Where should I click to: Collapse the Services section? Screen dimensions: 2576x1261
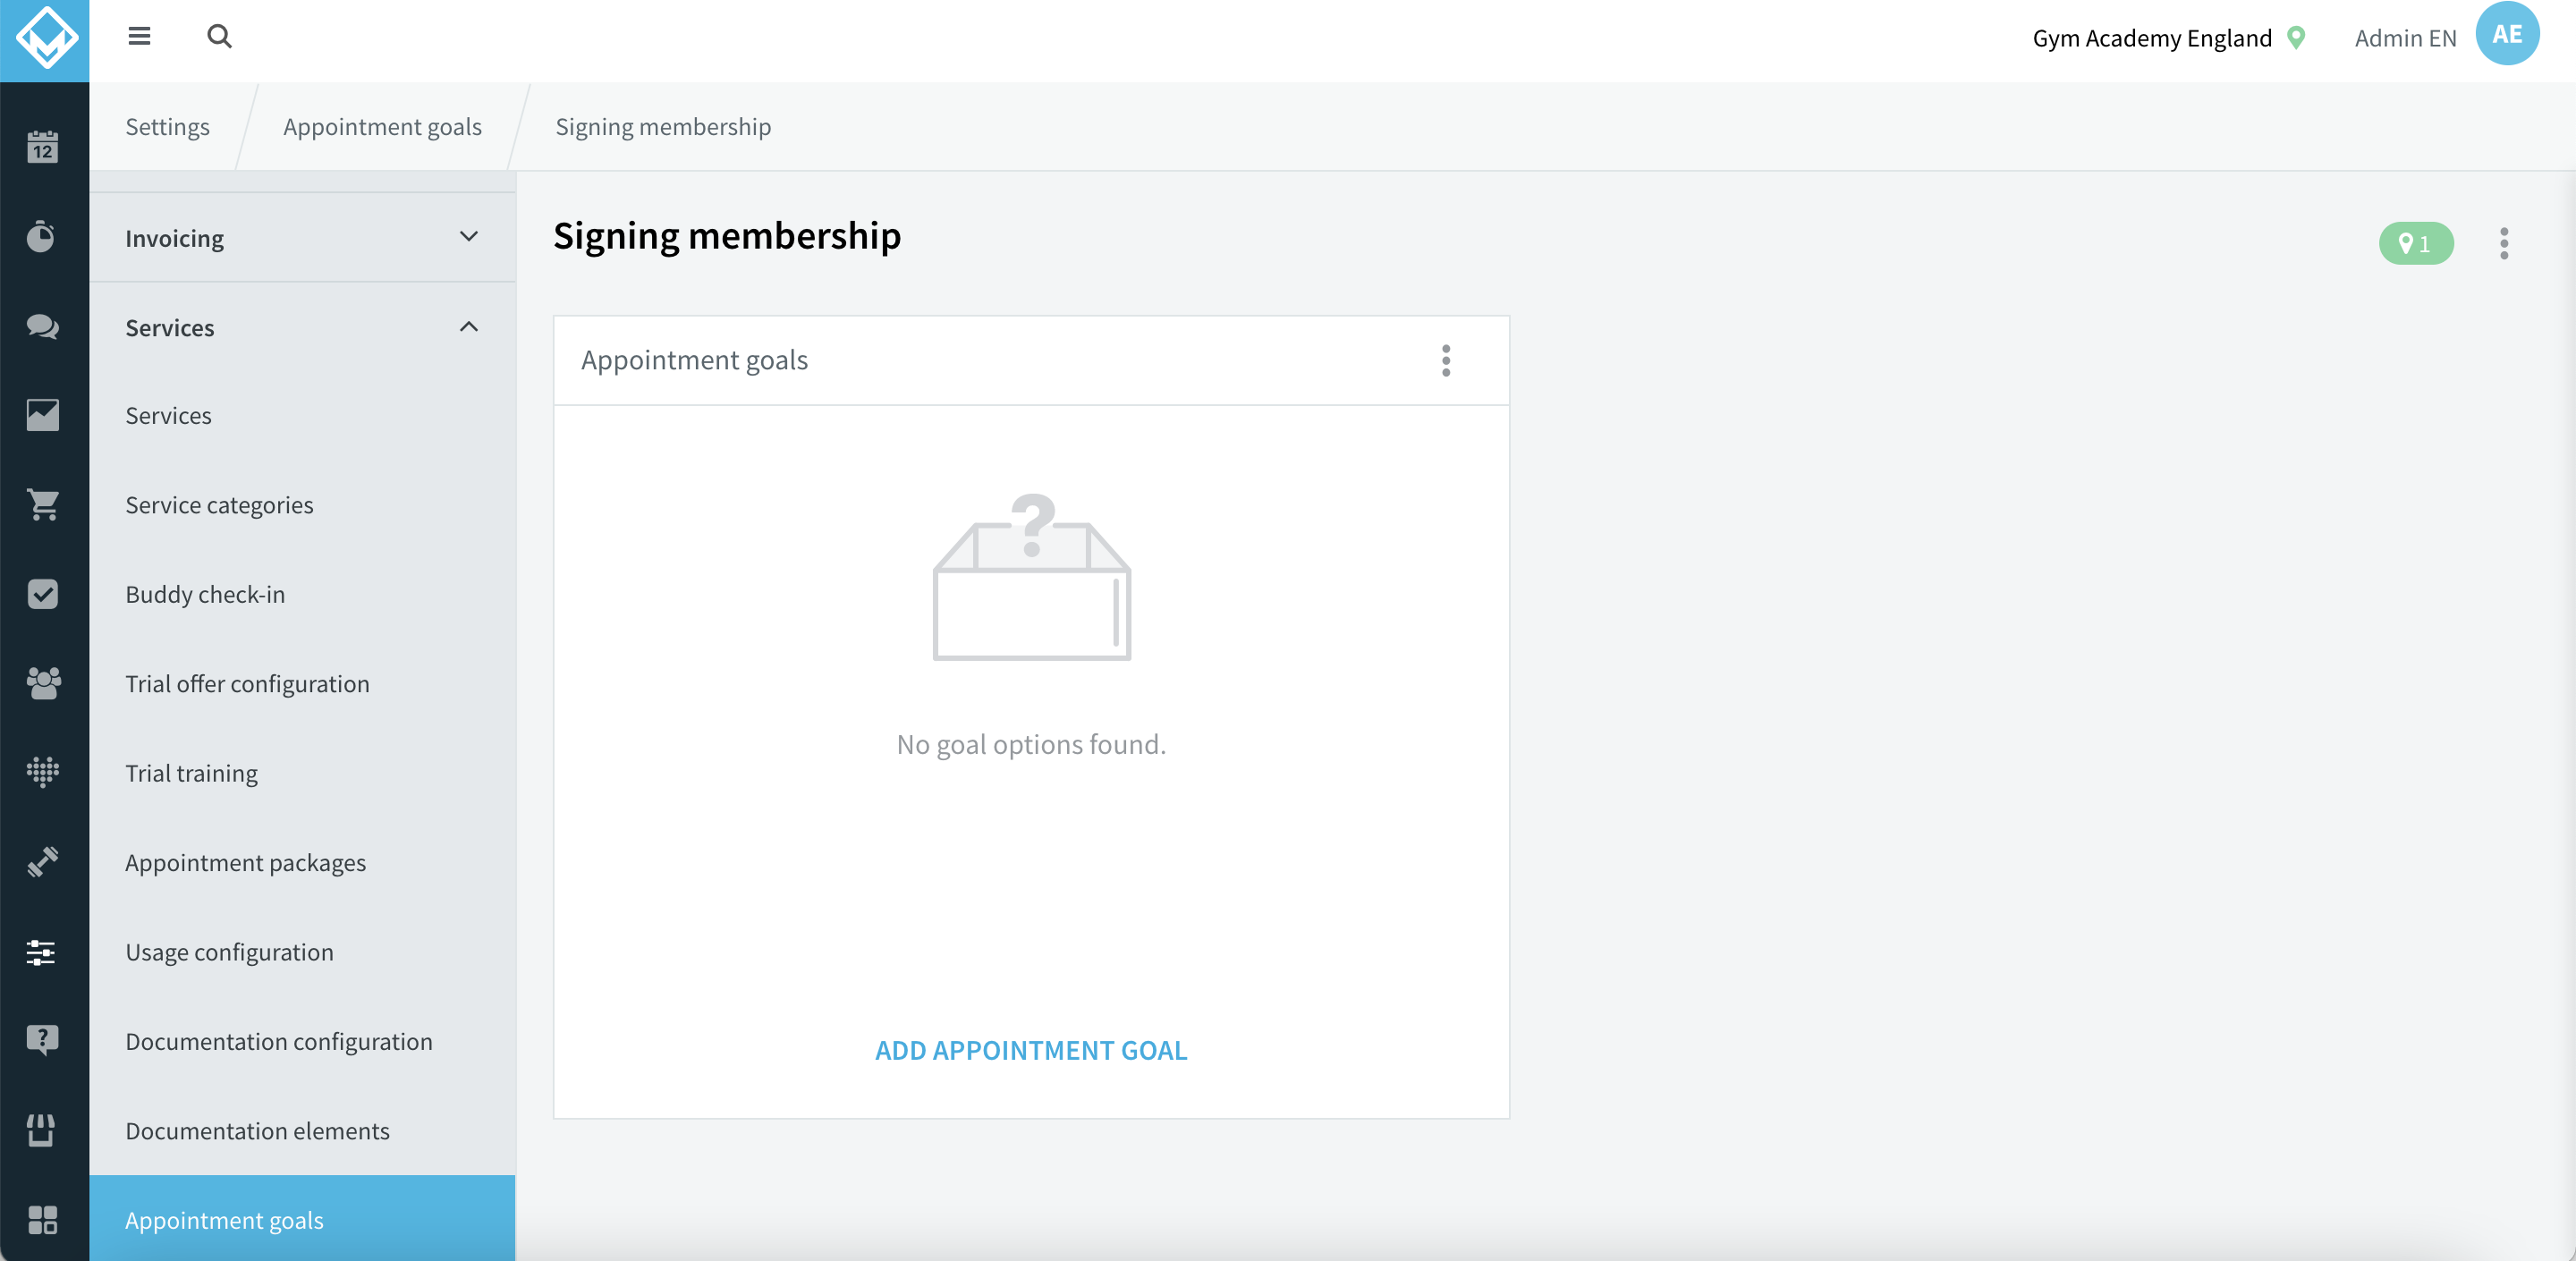[x=302, y=327]
